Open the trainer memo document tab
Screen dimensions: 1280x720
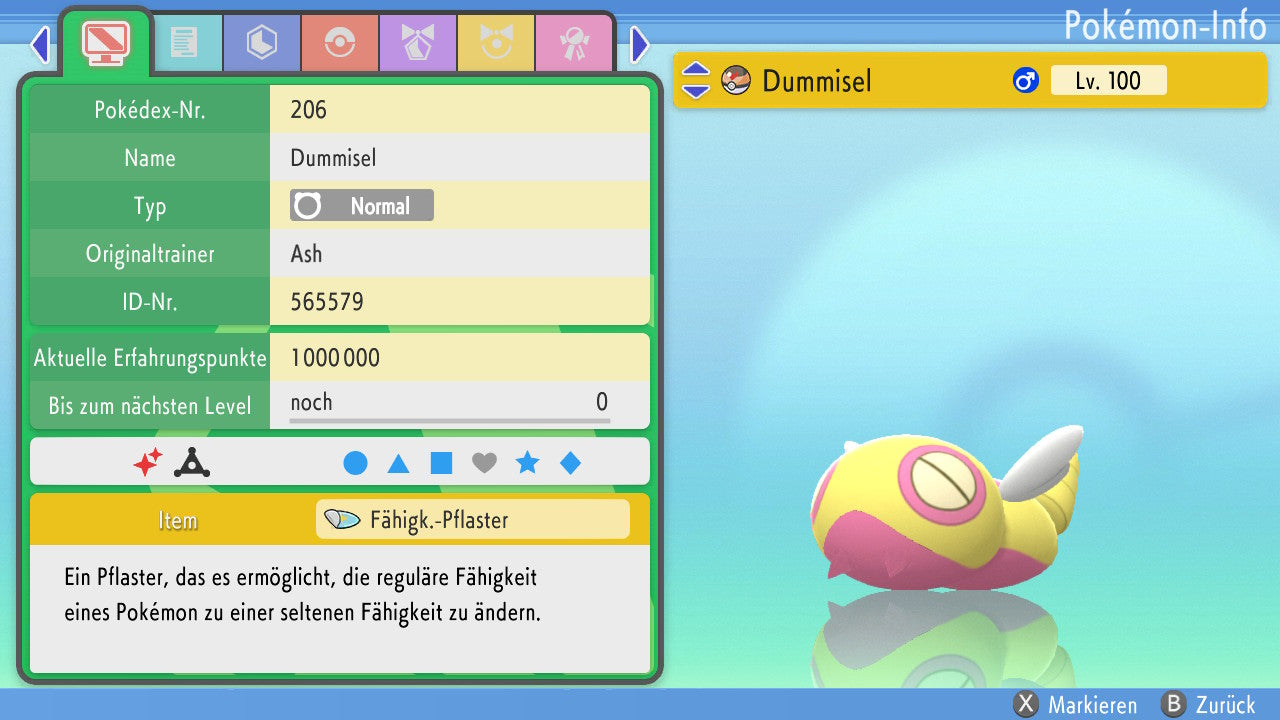coord(183,42)
